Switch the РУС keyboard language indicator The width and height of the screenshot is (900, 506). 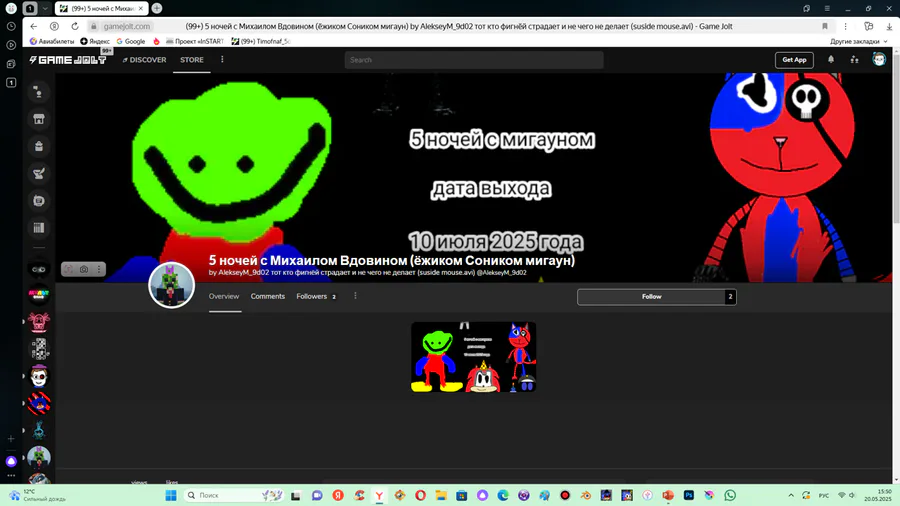(824, 495)
